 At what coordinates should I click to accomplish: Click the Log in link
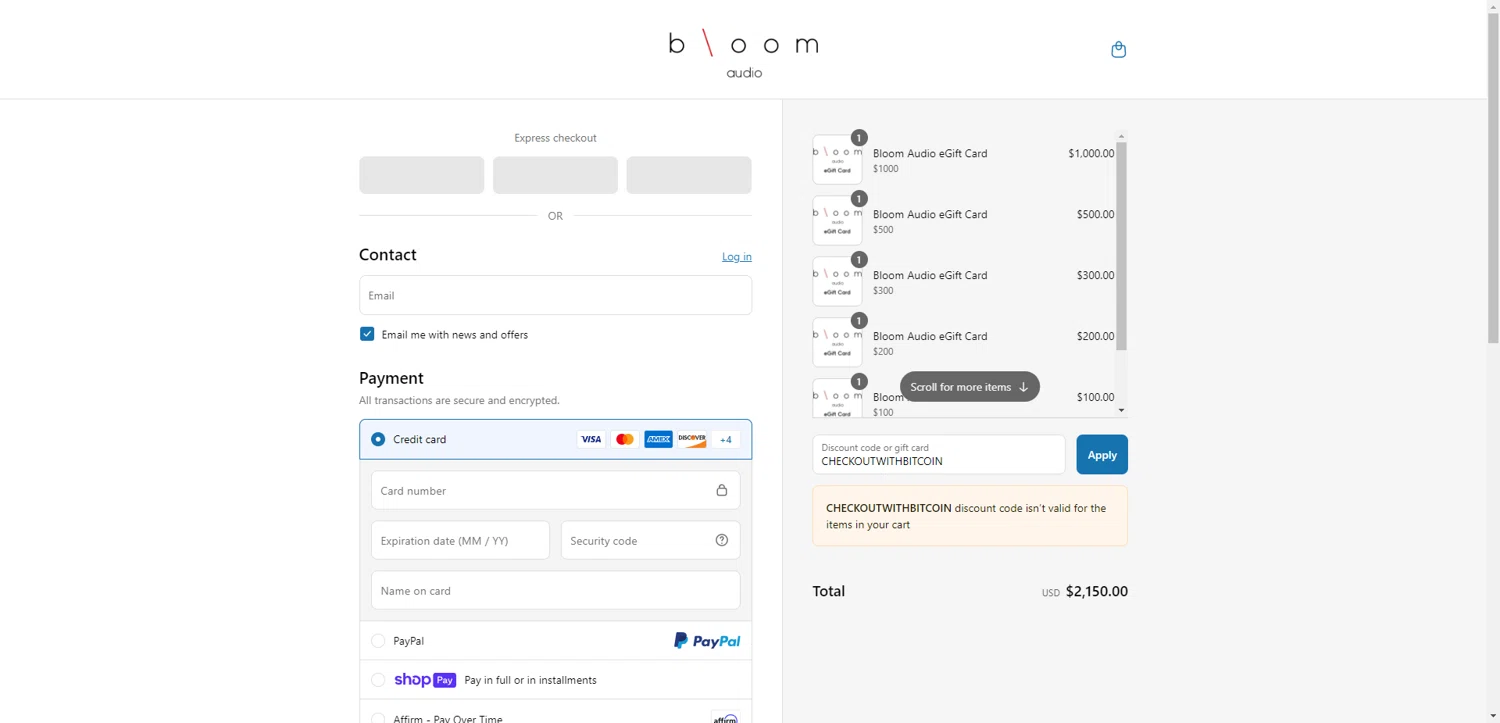click(737, 257)
